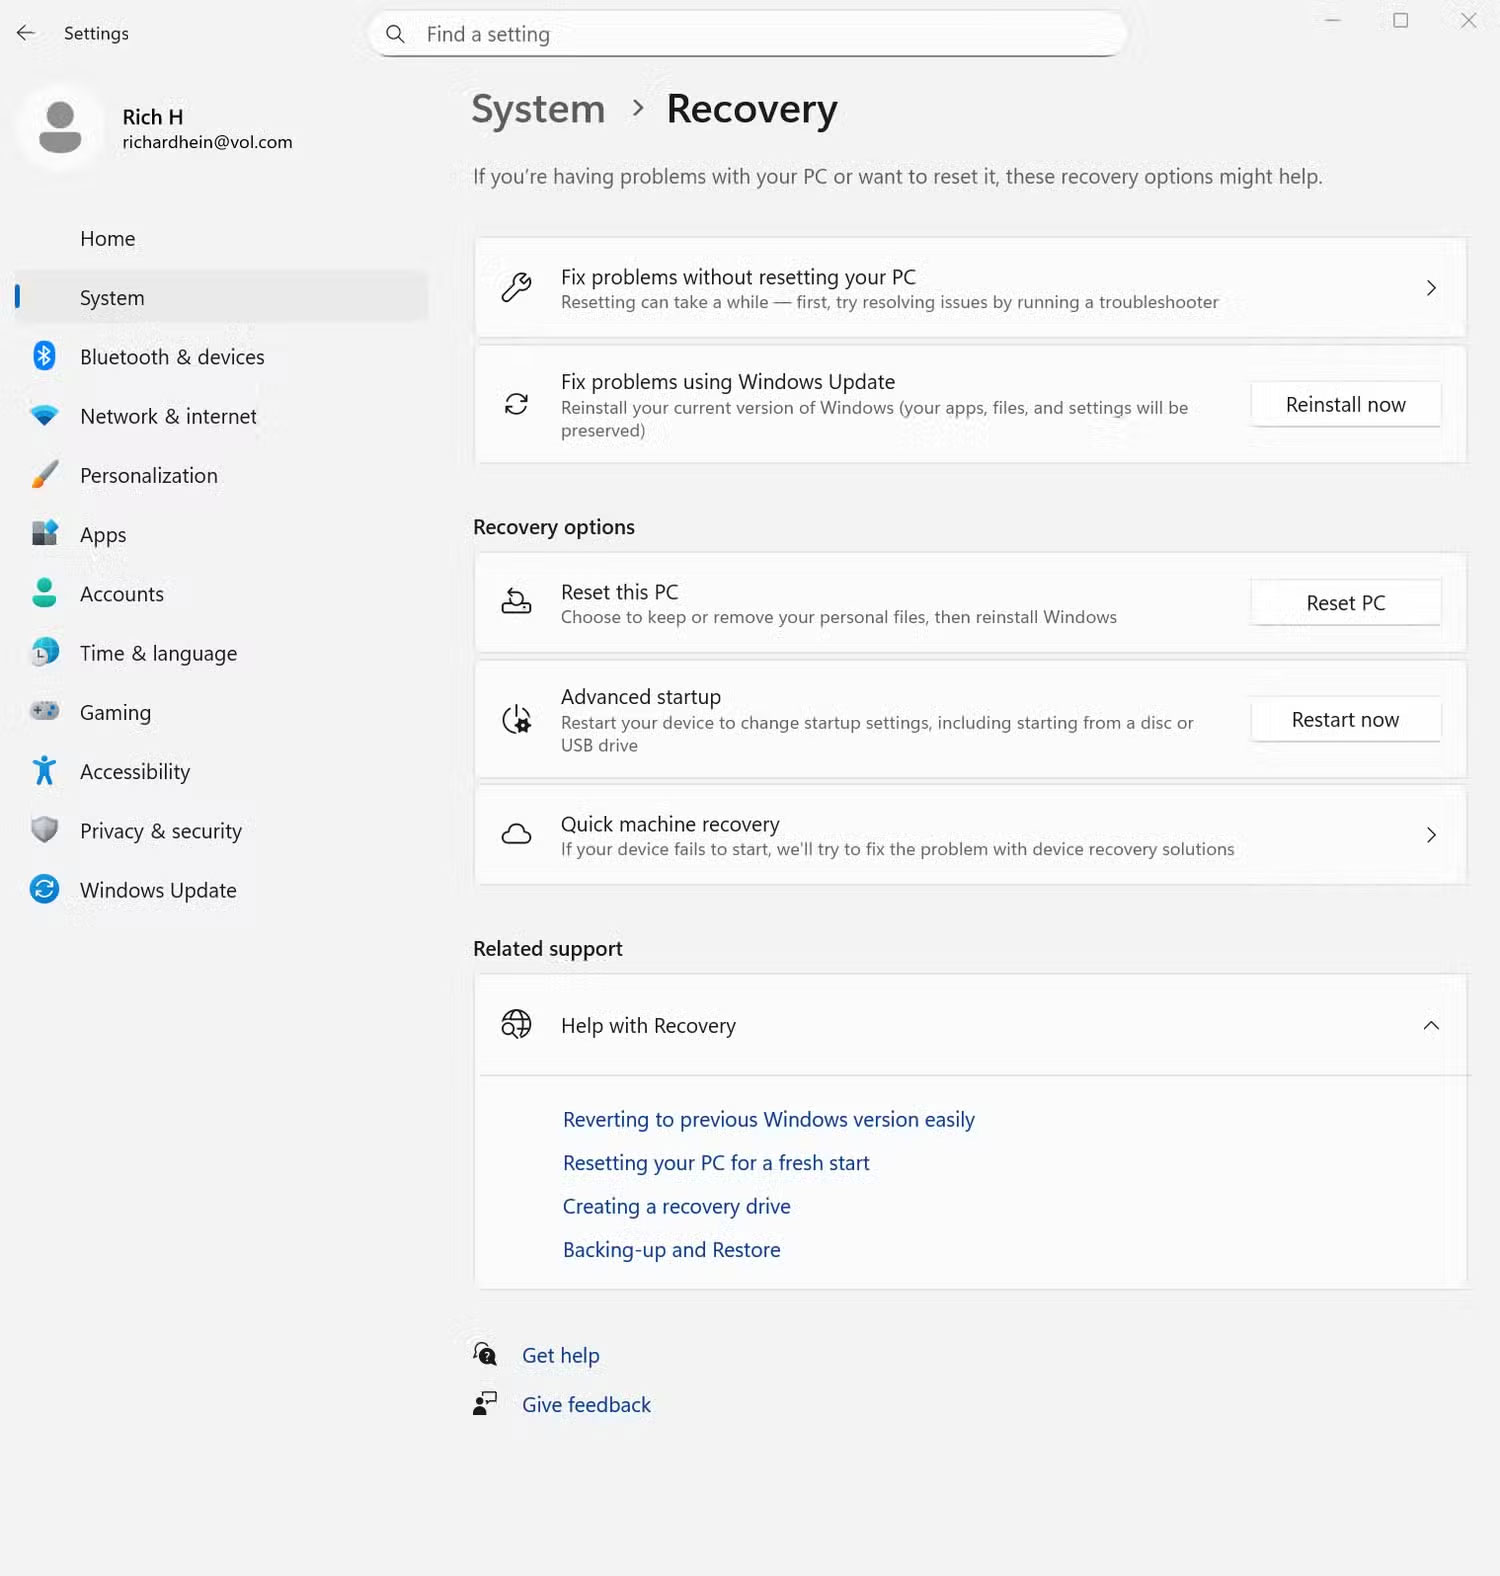Viewport: 1500px width, 1576px height.
Task: Open Time & language settings
Action: pos(222,653)
